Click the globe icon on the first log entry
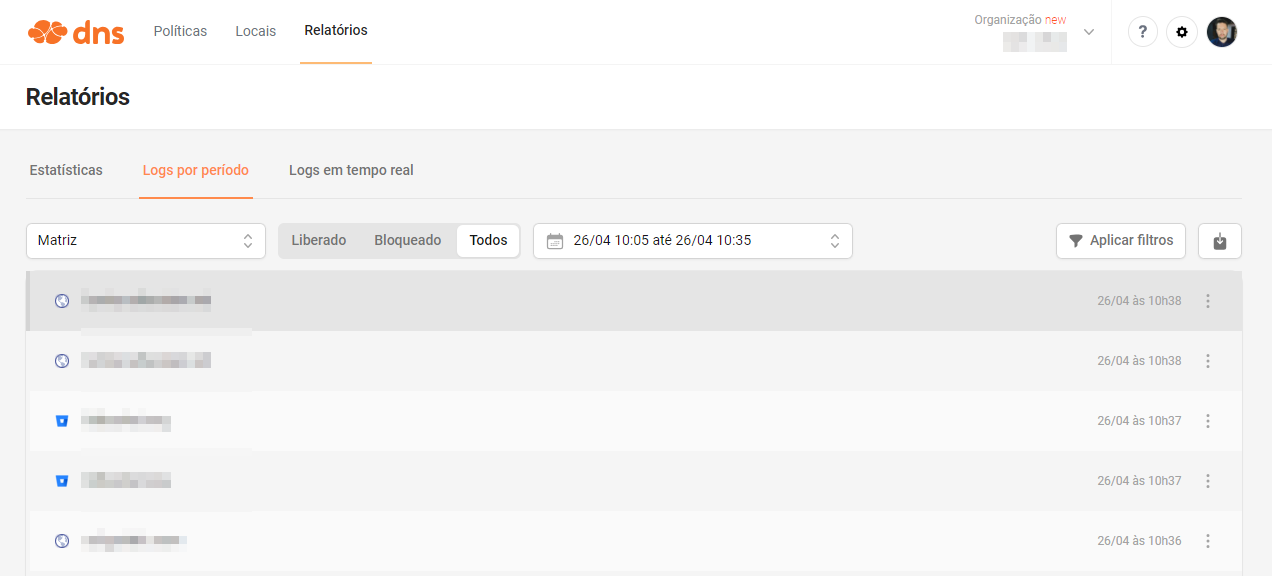1272x576 pixels. tap(62, 301)
